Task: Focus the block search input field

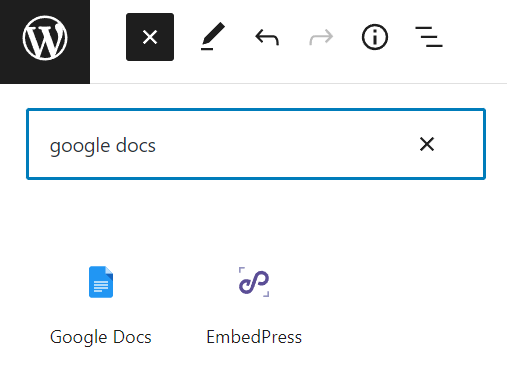Action: [x=256, y=144]
